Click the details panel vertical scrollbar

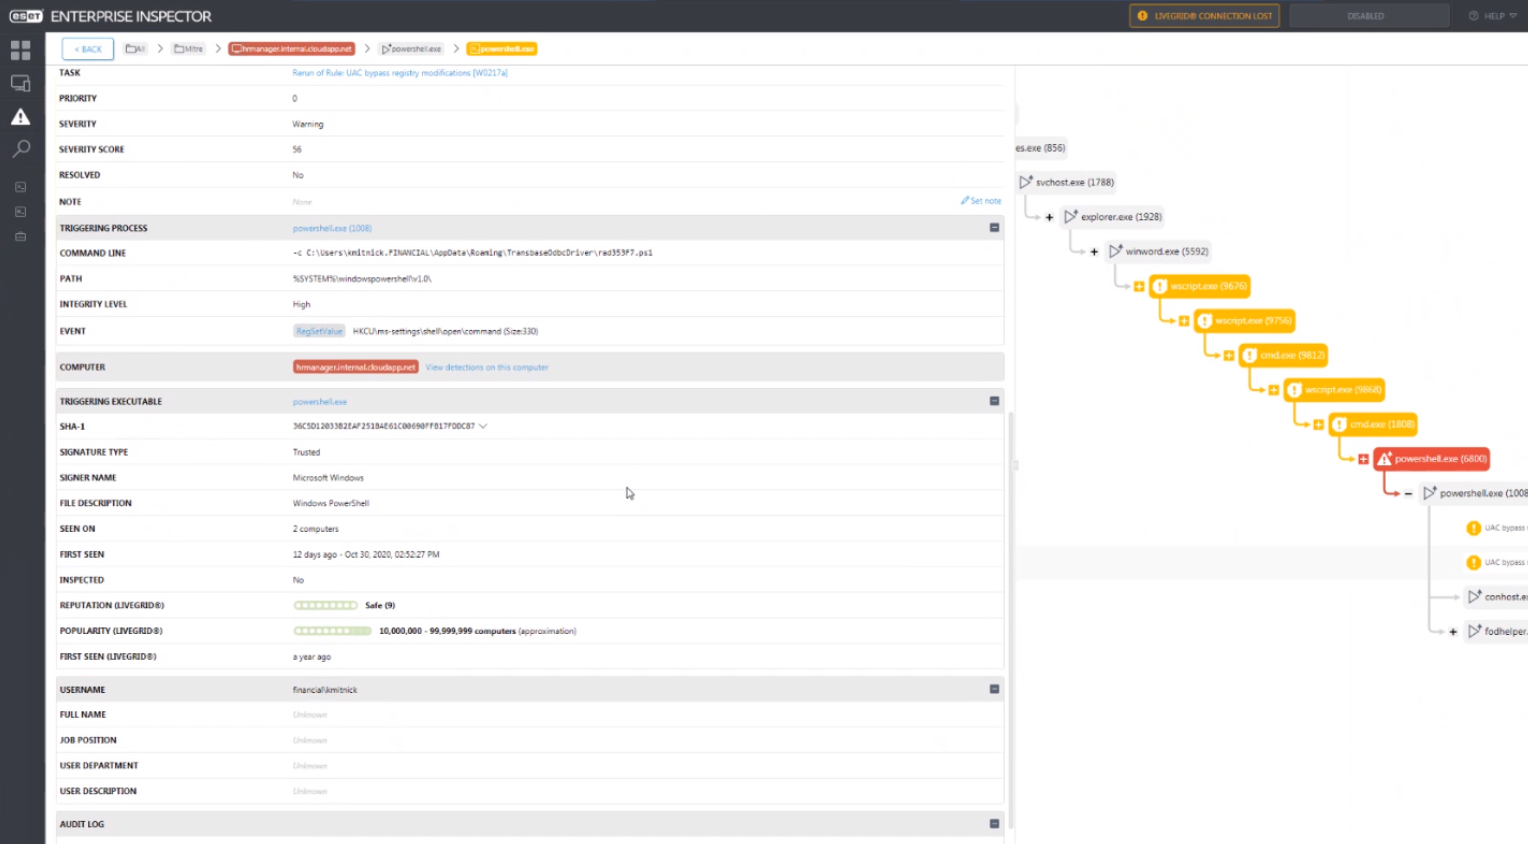pyautogui.click(x=1010, y=620)
